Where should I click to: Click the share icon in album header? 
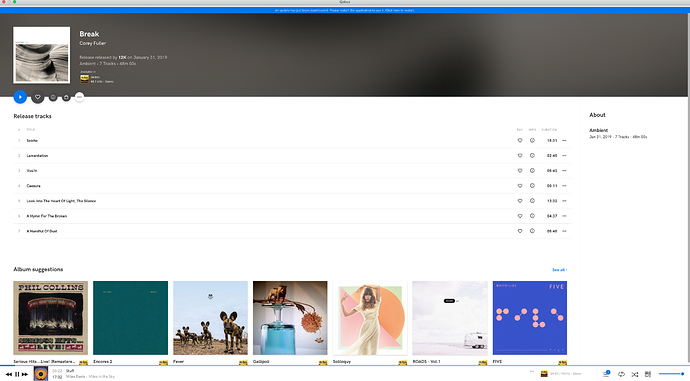pyautogui.click(x=66, y=97)
